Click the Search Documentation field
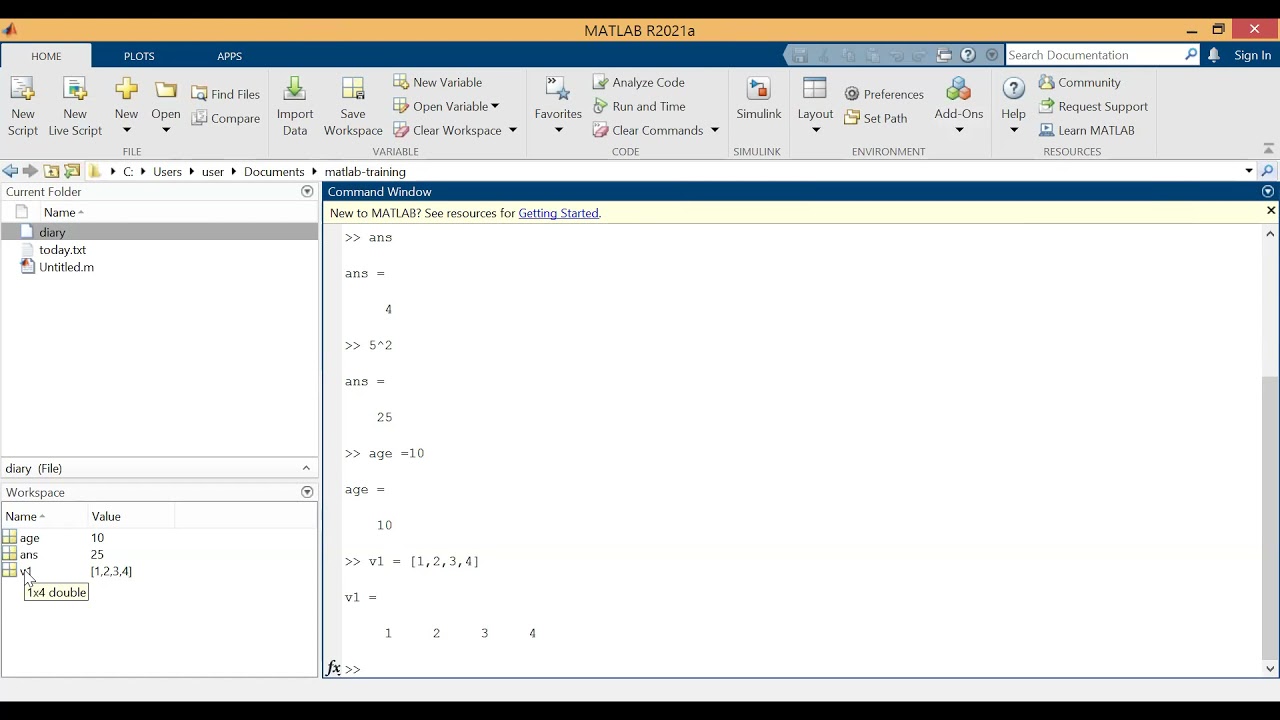Viewport: 1280px width, 720px height. [x=1095, y=55]
